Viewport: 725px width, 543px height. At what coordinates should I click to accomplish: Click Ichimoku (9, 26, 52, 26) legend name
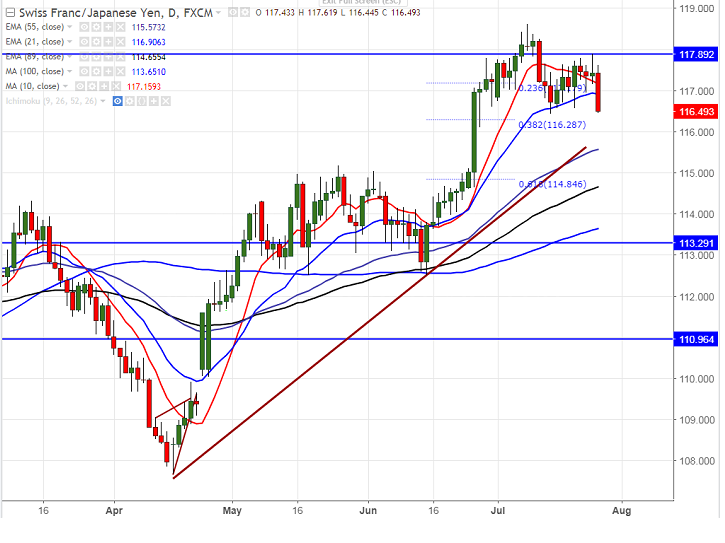(x=51, y=101)
